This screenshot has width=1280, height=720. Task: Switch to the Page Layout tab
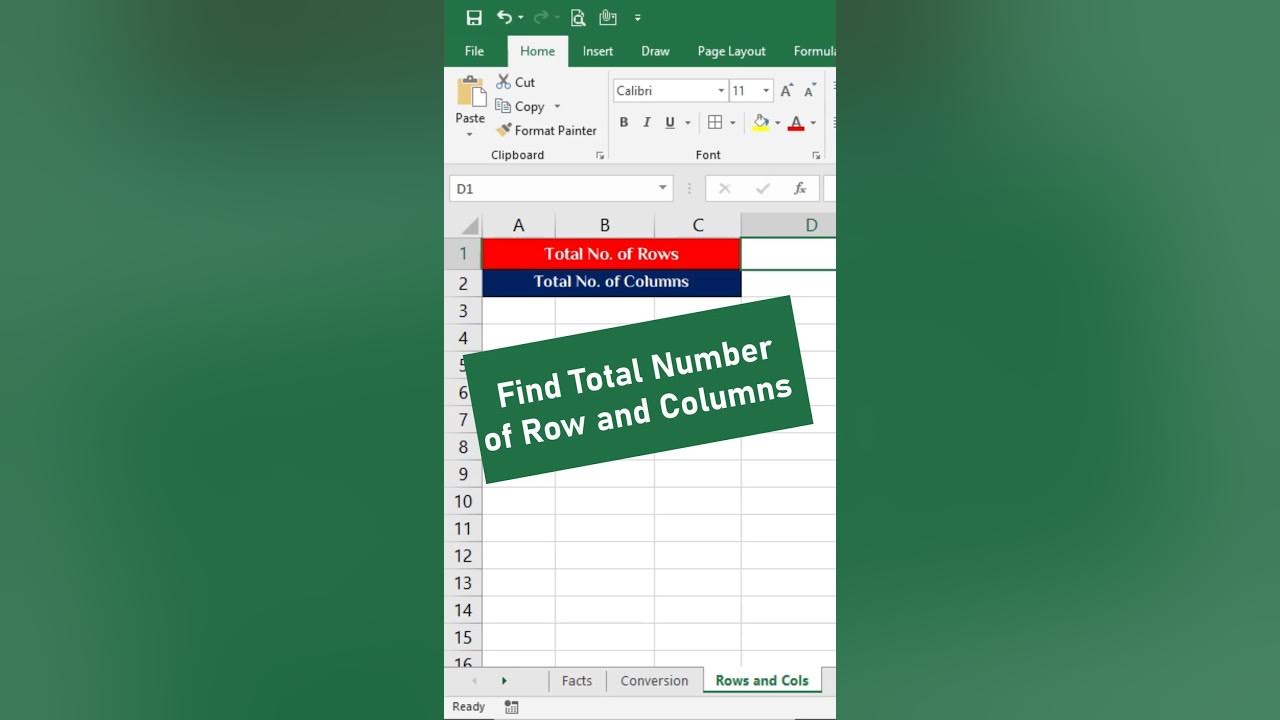coord(732,51)
